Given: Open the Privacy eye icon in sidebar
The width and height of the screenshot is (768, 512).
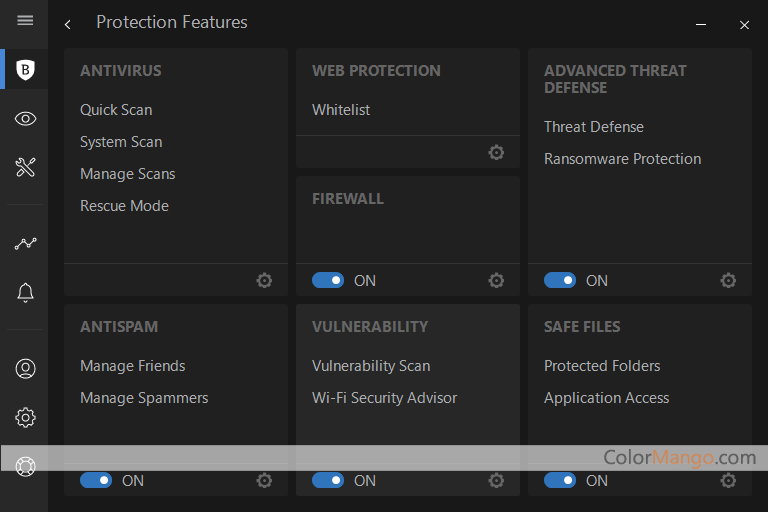Looking at the screenshot, I should (x=26, y=119).
